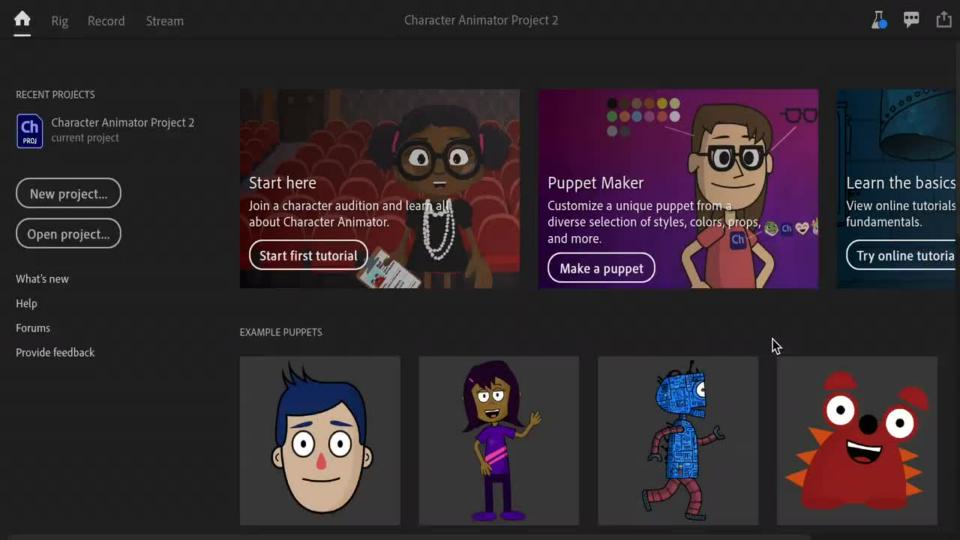The height and width of the screenshot is (540, 960).
Task: Select the blue-haired face example puppet
Action: (320, 440)
